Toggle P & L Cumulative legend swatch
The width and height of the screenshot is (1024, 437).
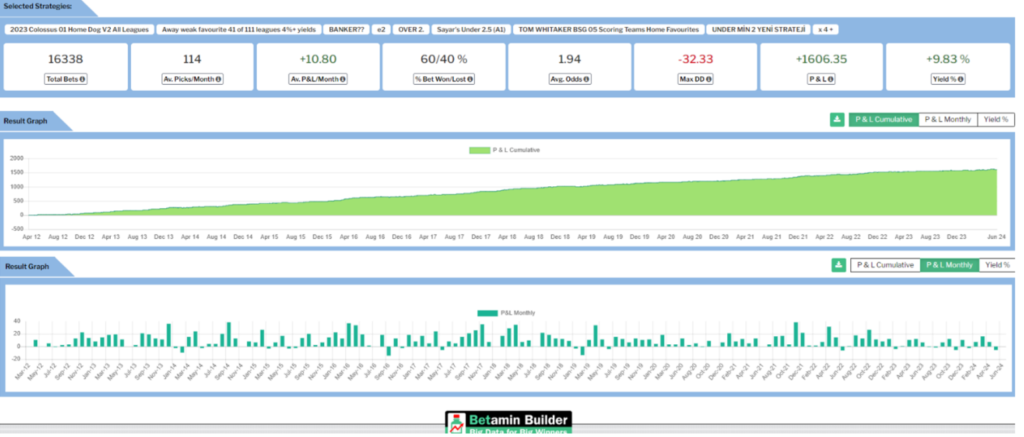pos(478,150)
